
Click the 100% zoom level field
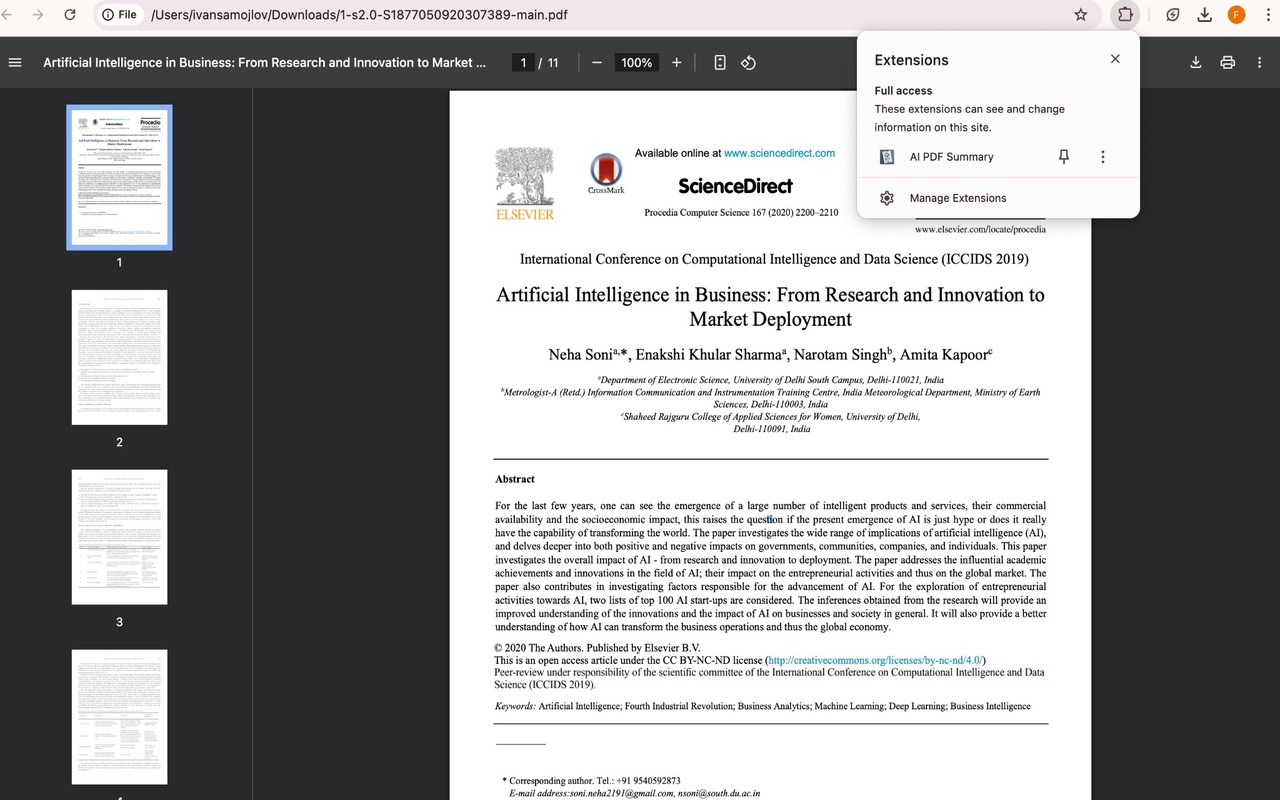click(637, 62)
